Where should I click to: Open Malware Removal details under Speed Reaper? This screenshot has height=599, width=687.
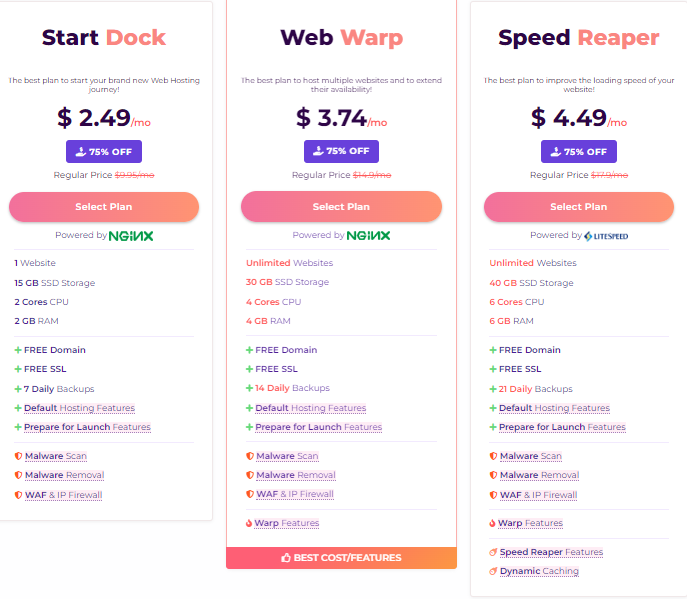coord(539,475)
